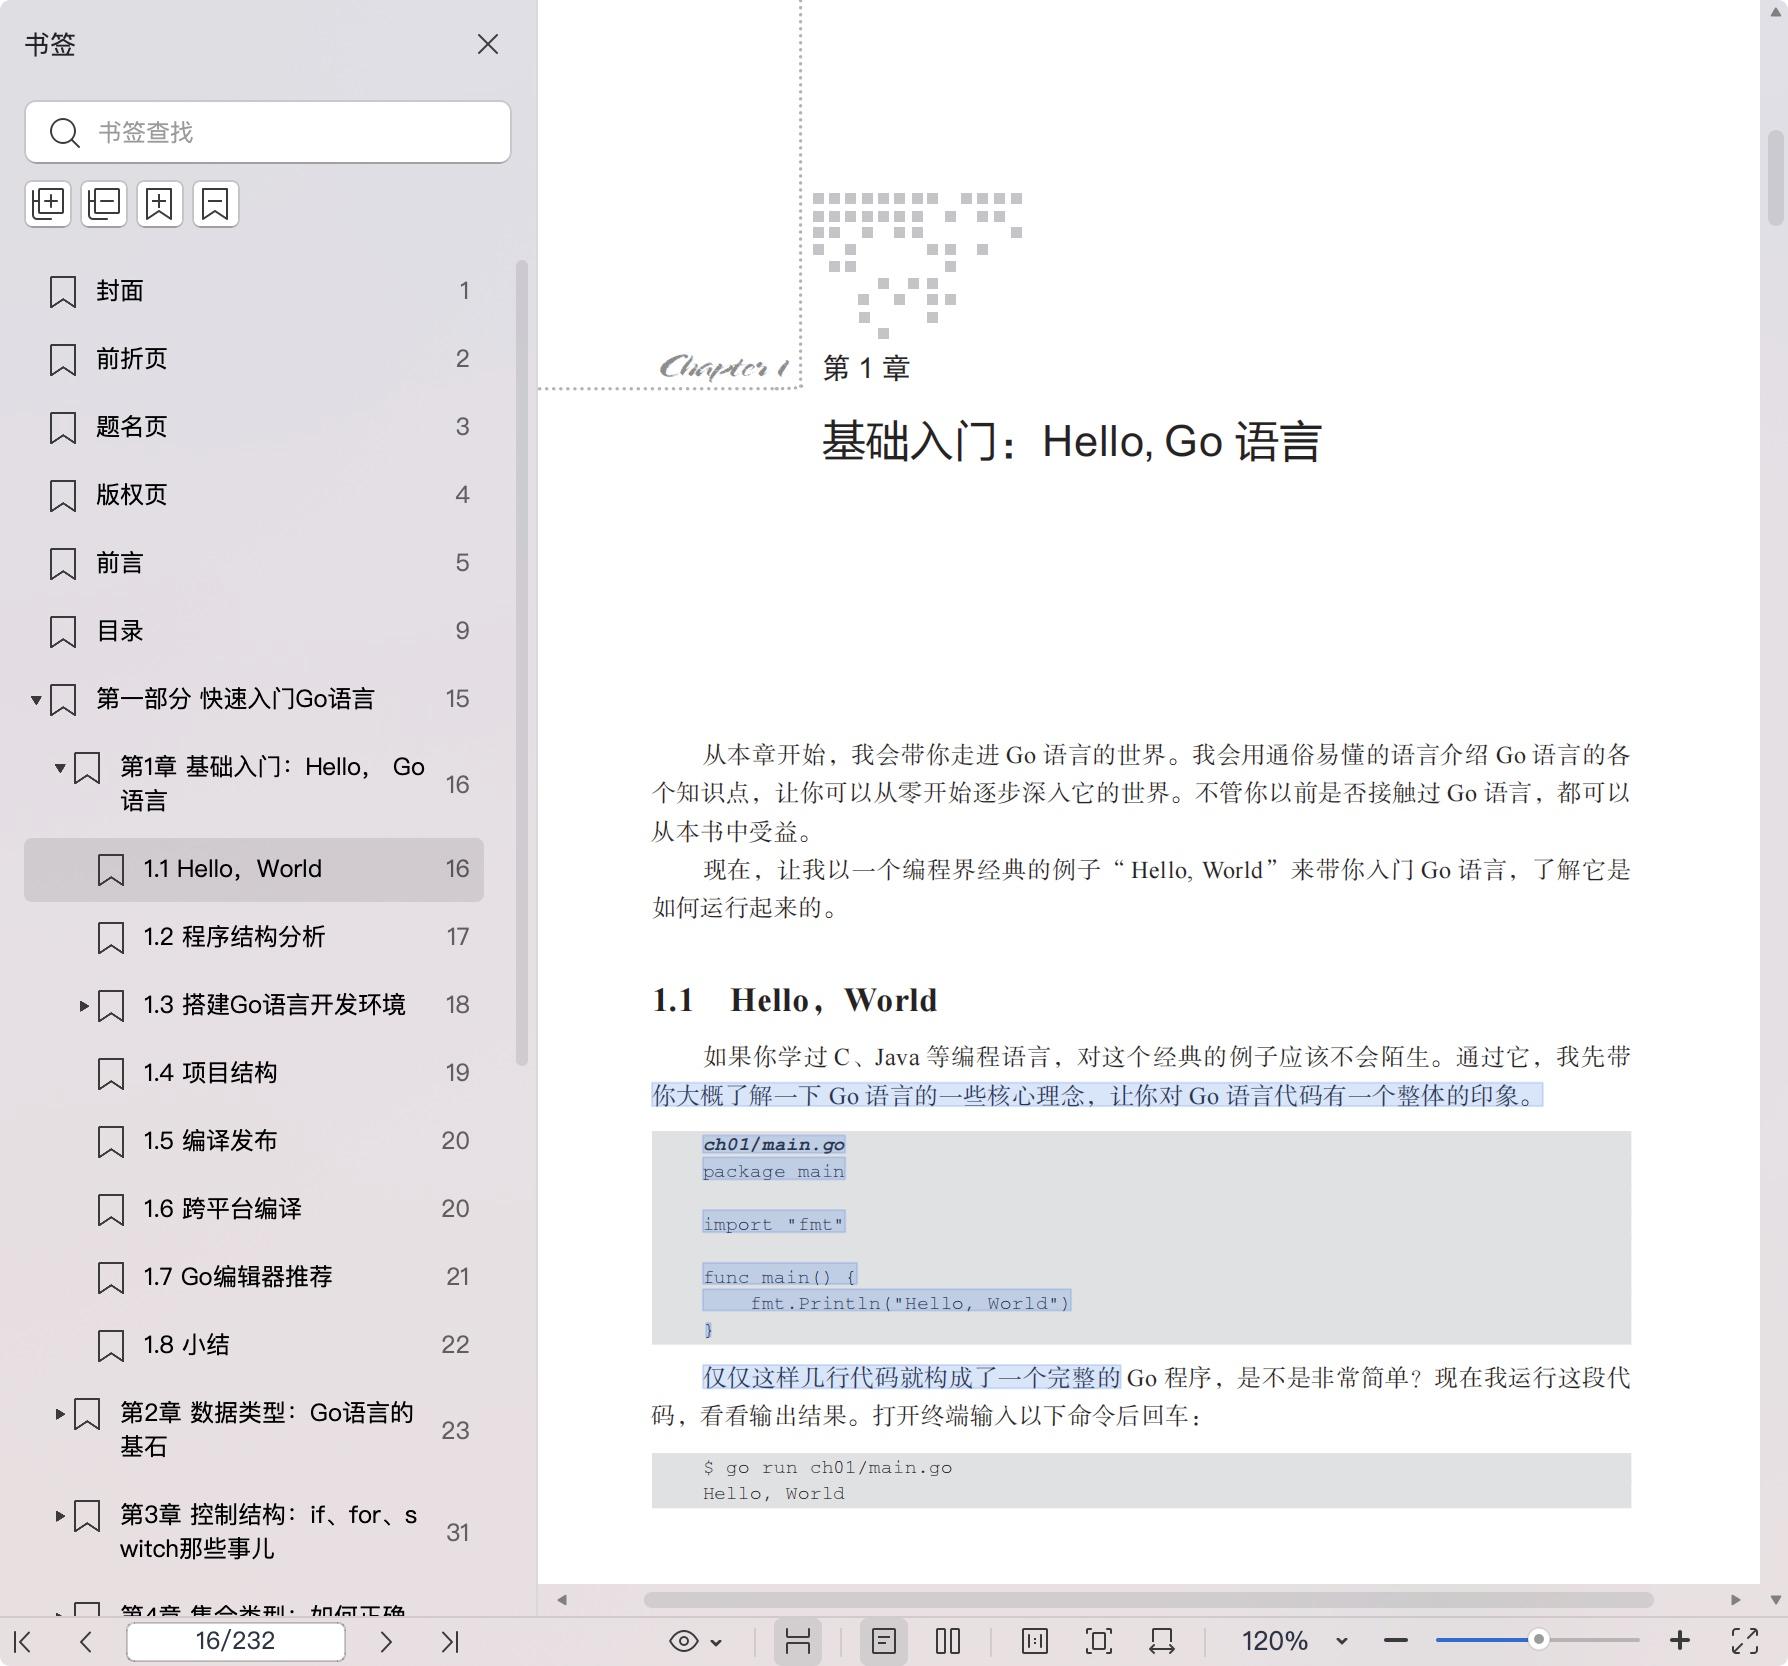Expand 1.3 搭建Go语言开发环境 node
Screen dimensions: 1788x1666
click(84, 1005)
